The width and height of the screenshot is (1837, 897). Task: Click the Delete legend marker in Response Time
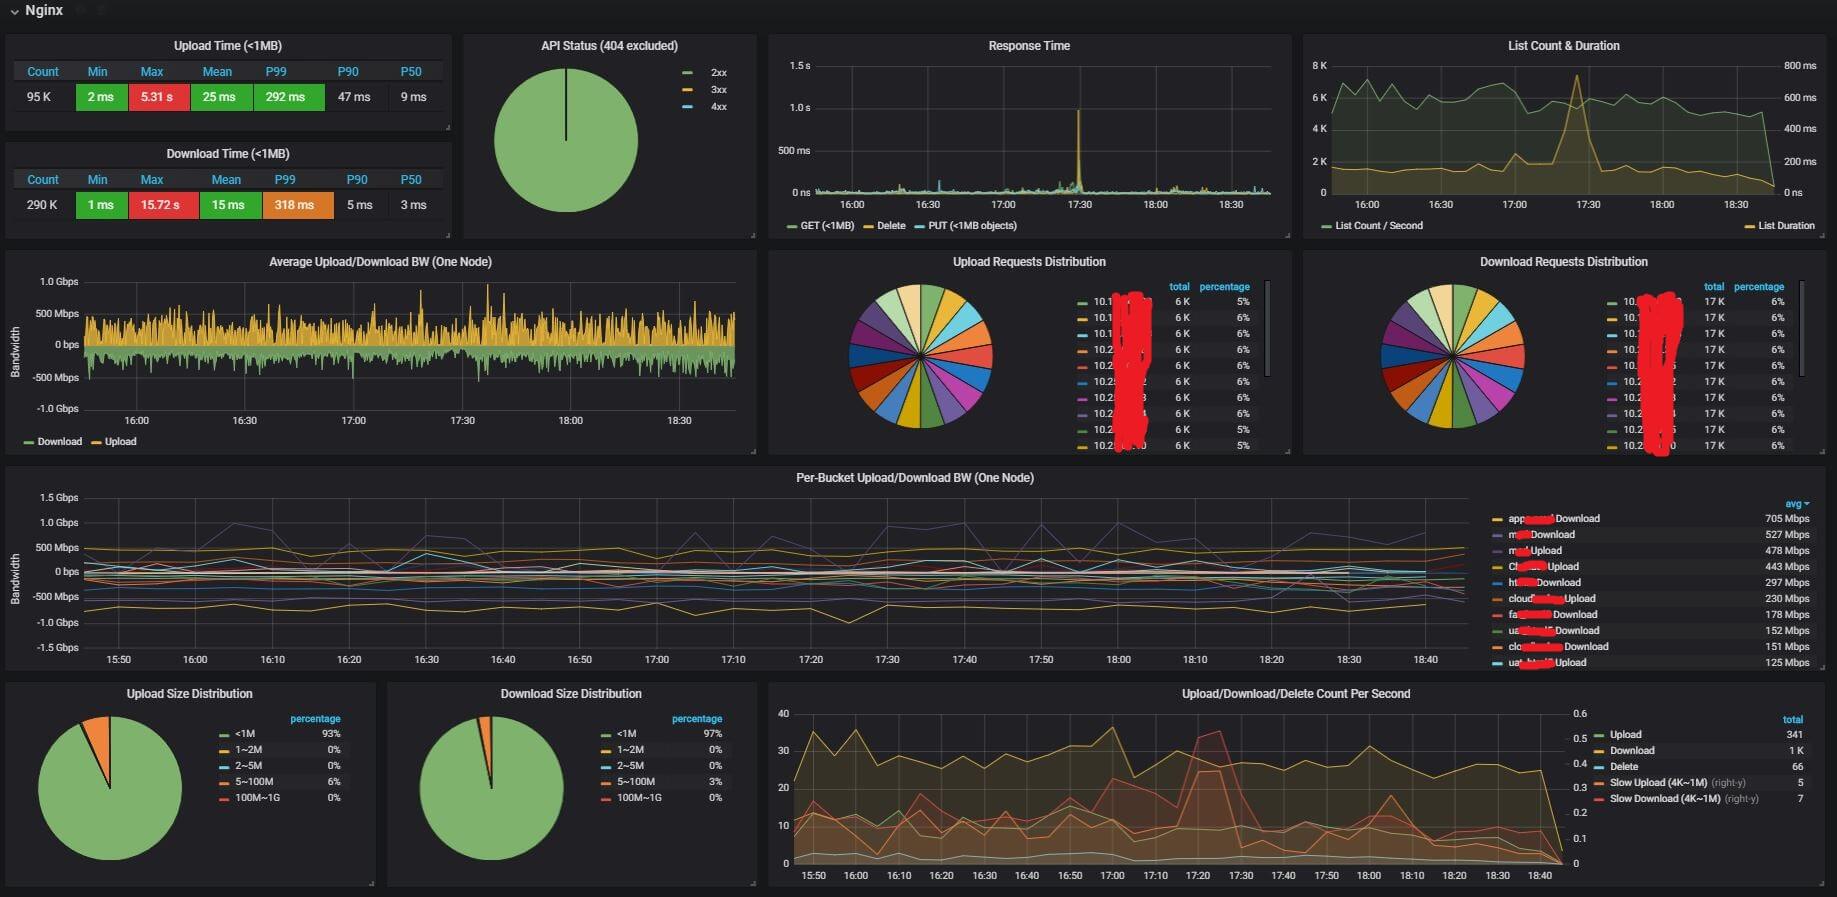868,226
